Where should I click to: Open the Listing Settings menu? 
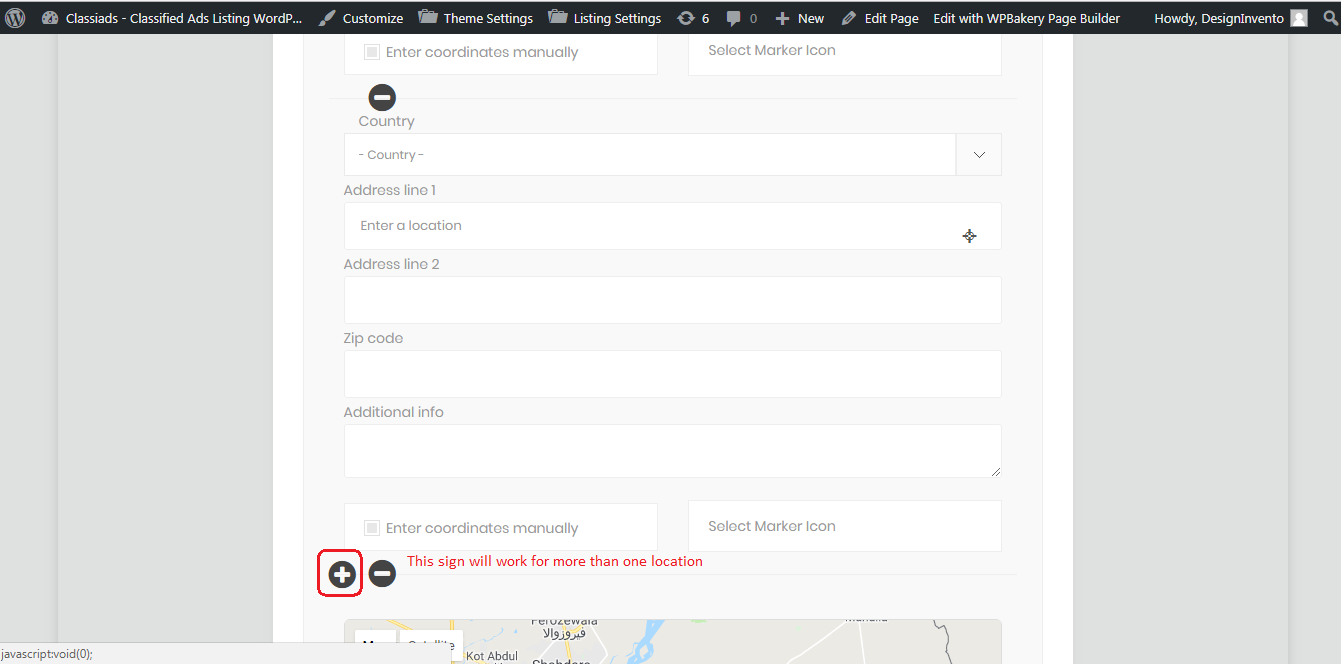point(605,18)
